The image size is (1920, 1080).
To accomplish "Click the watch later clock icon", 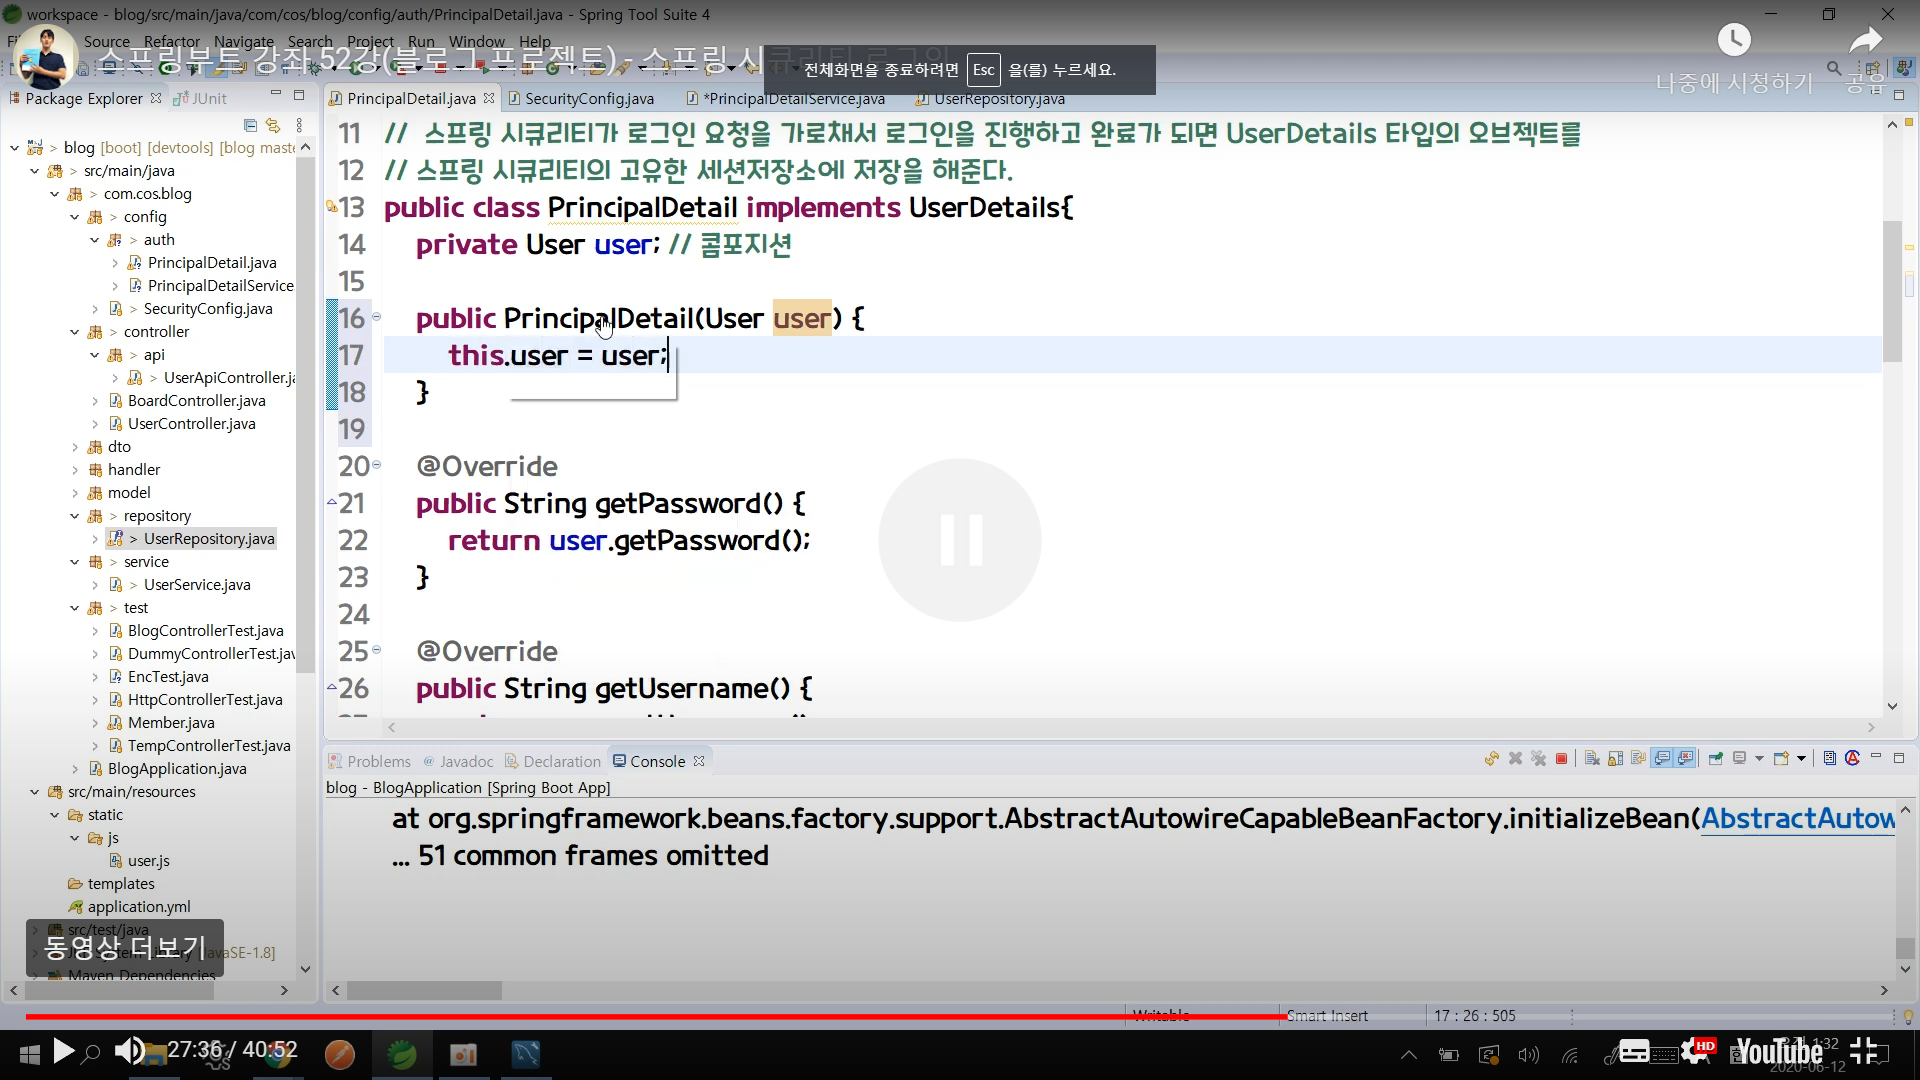I will pyautogui.click(x=1734, y=40).
